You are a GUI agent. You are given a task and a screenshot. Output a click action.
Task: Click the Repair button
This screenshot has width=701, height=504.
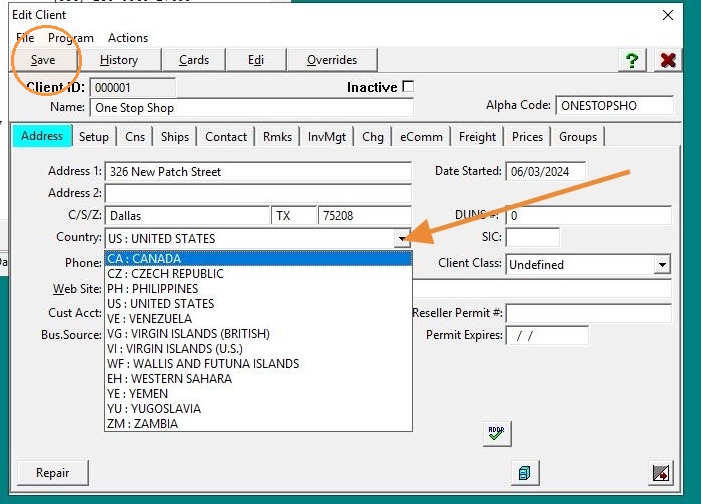click(53, 473)
